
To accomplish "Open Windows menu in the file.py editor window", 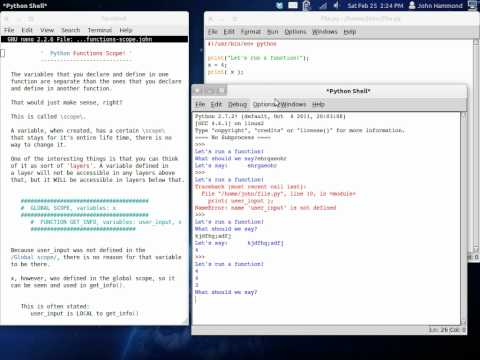I will coord(325,32).
